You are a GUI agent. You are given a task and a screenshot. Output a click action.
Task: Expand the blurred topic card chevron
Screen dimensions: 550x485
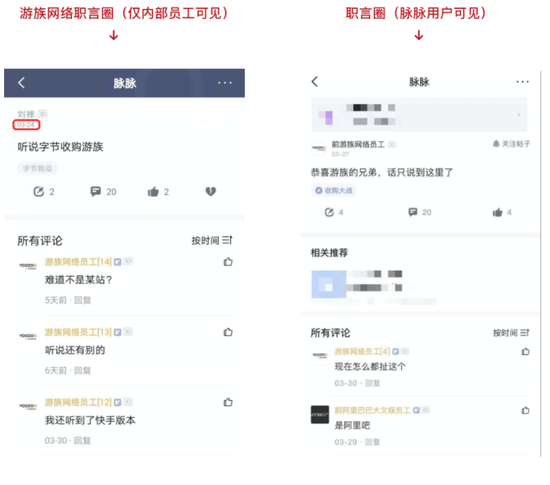point(518,115)
